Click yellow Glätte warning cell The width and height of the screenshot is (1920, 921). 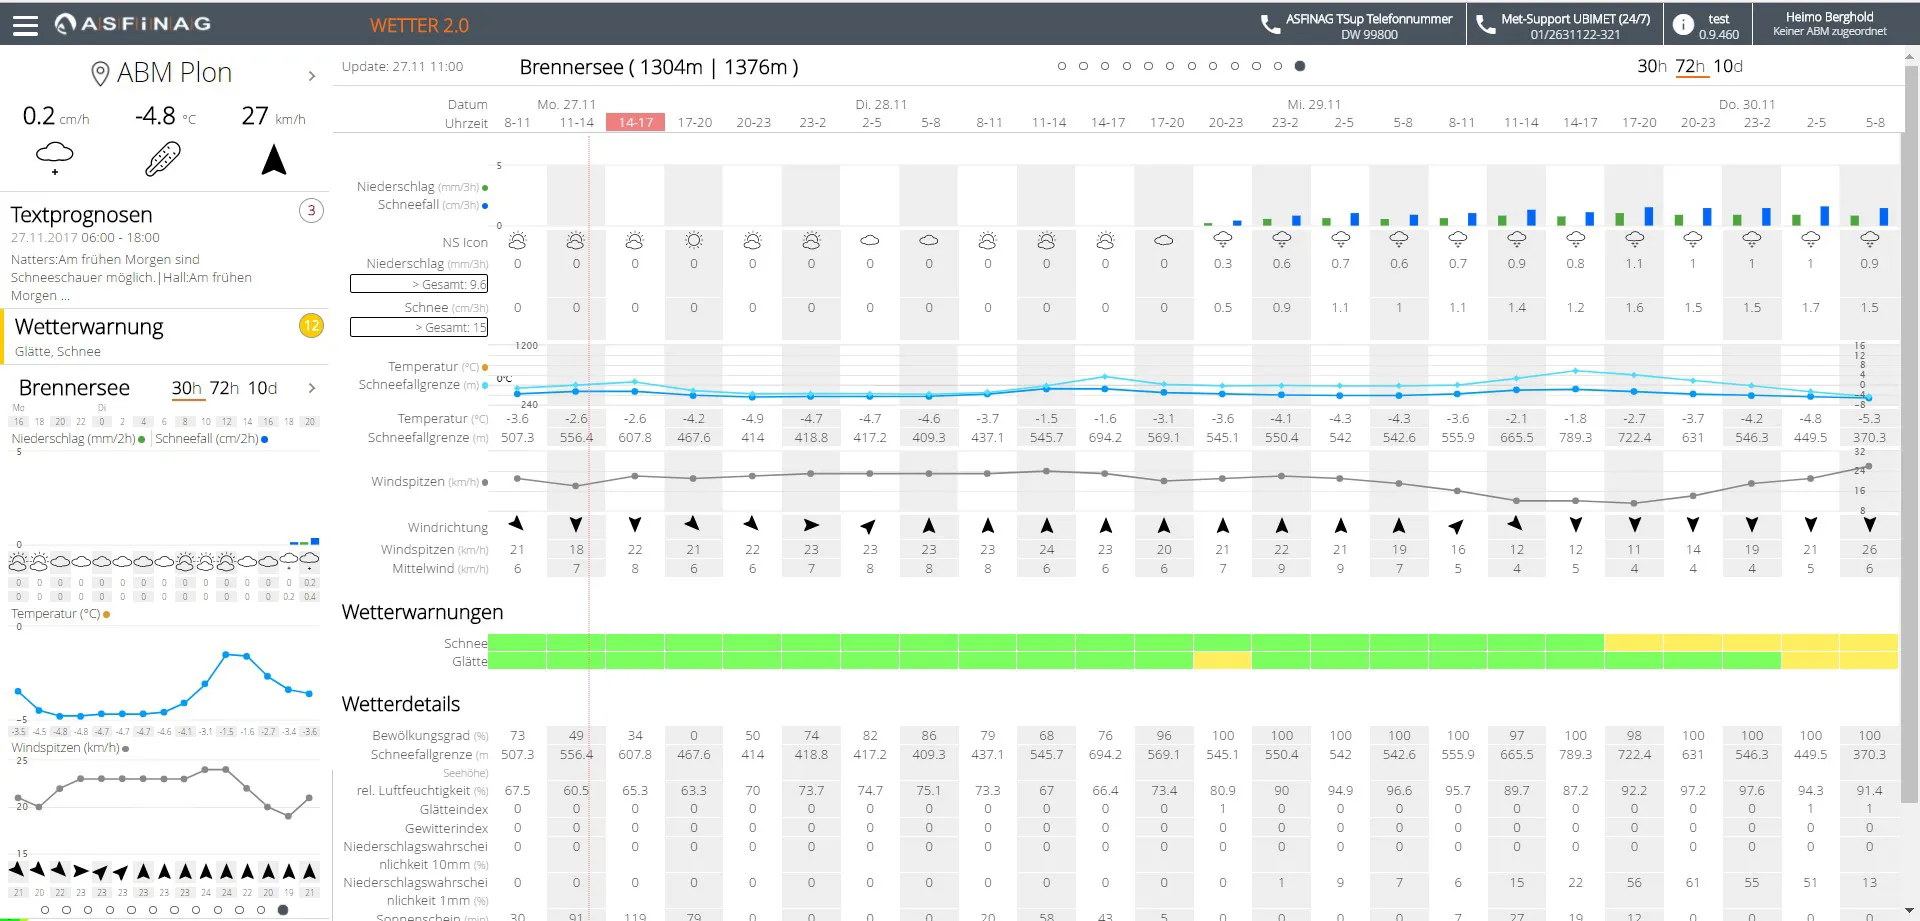tap(1222, 661)
